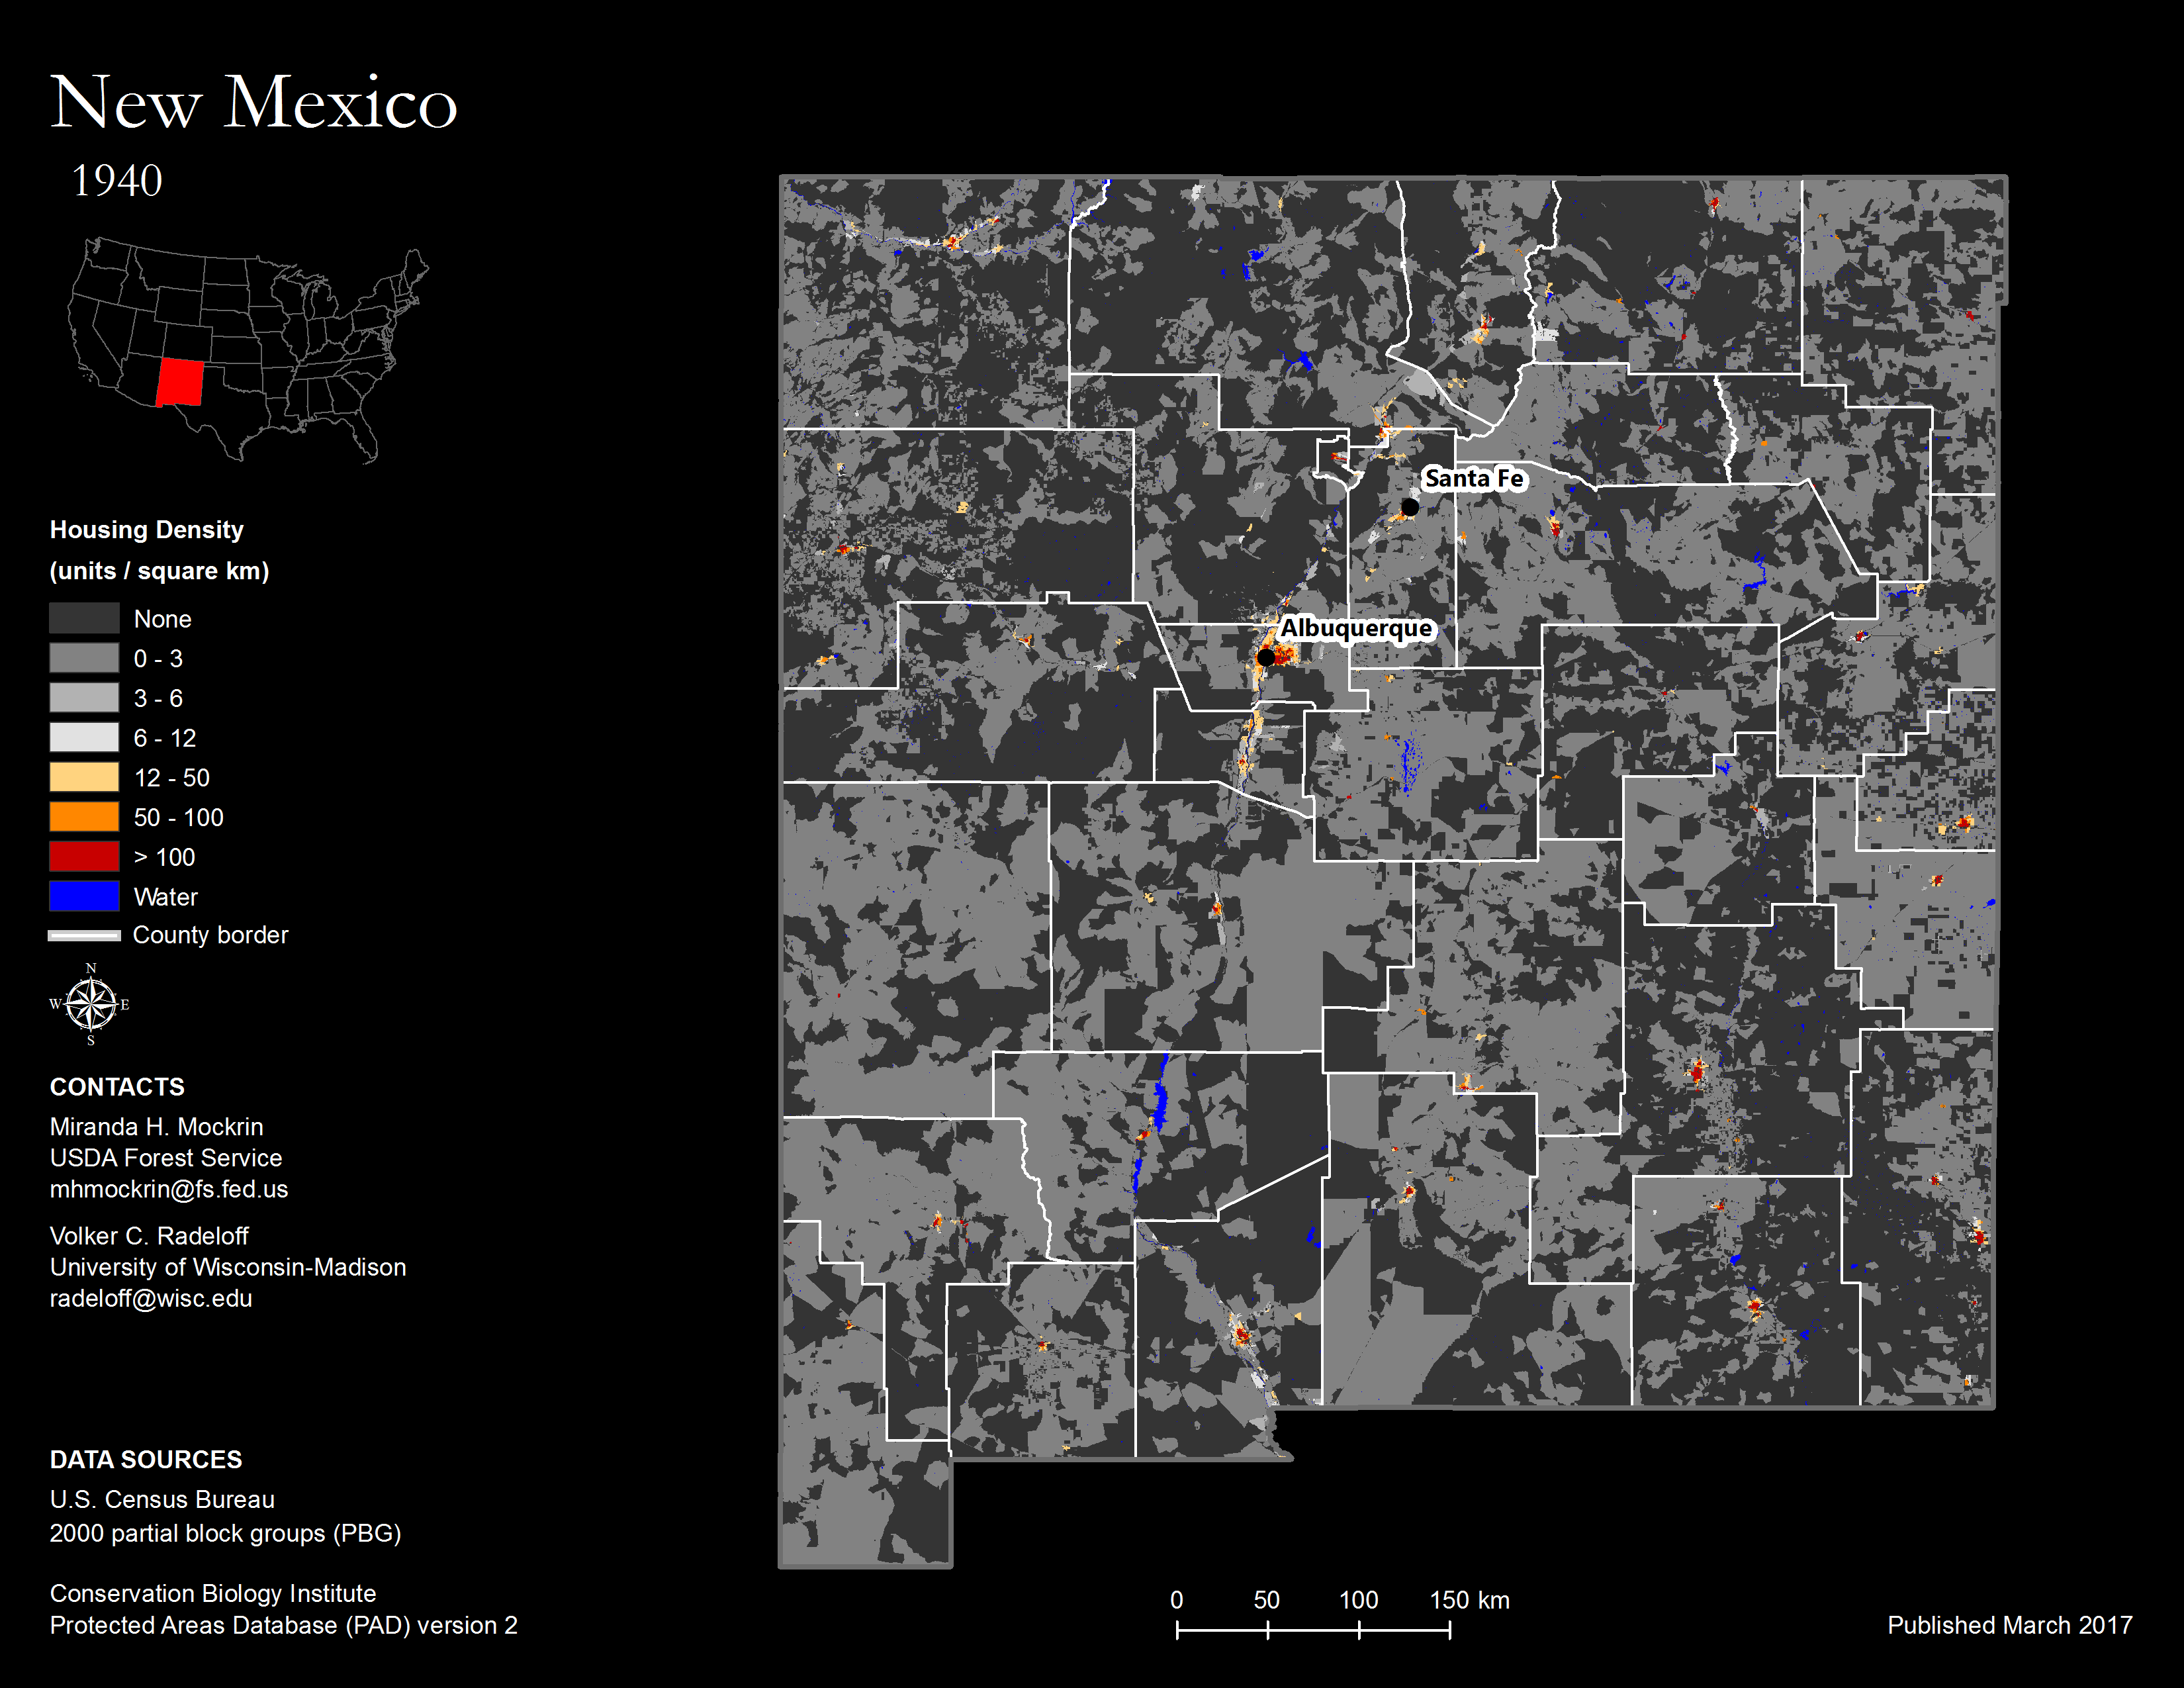This screenshot has width=2184, height=1688.
Task: Click the 'County border' legend label
Action: click(x=210, y=935)
